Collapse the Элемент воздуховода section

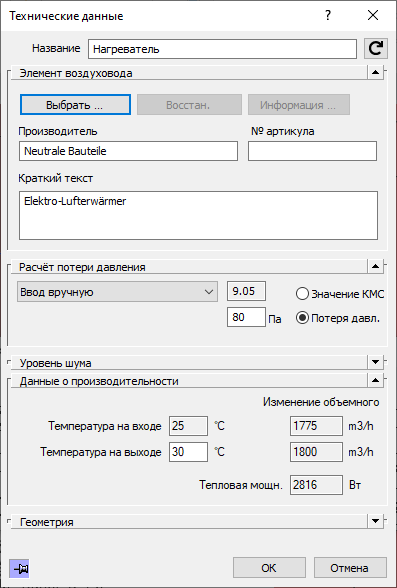click(x=376, y=72)
